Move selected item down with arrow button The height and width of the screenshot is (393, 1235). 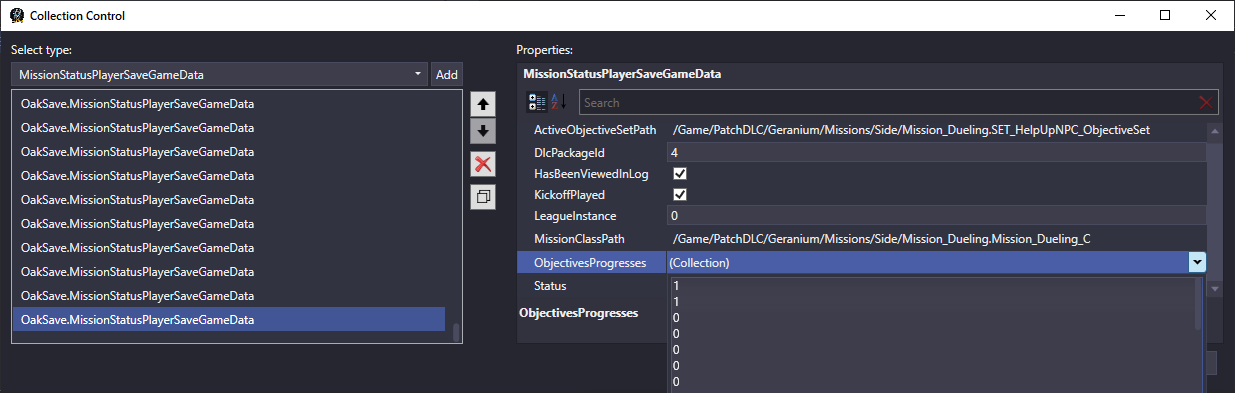[x=483, y=130]
